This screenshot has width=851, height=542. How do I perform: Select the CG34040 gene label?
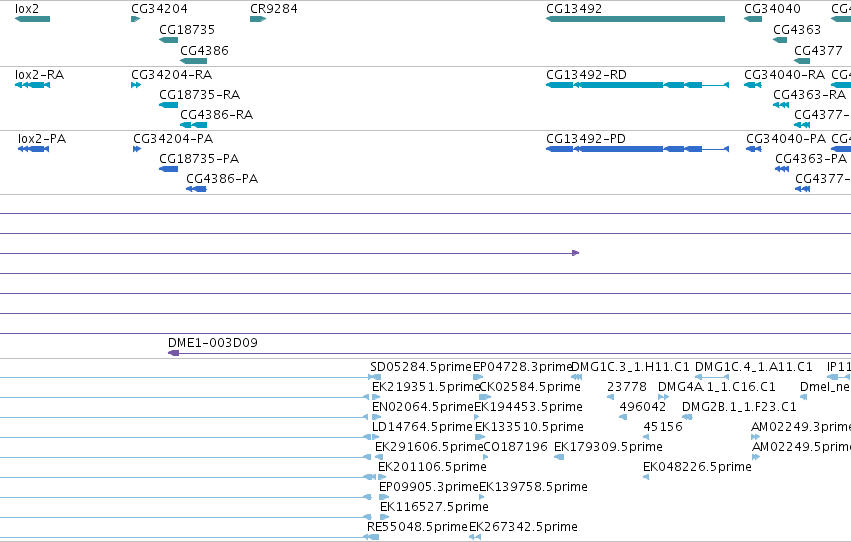coord(772,9)
